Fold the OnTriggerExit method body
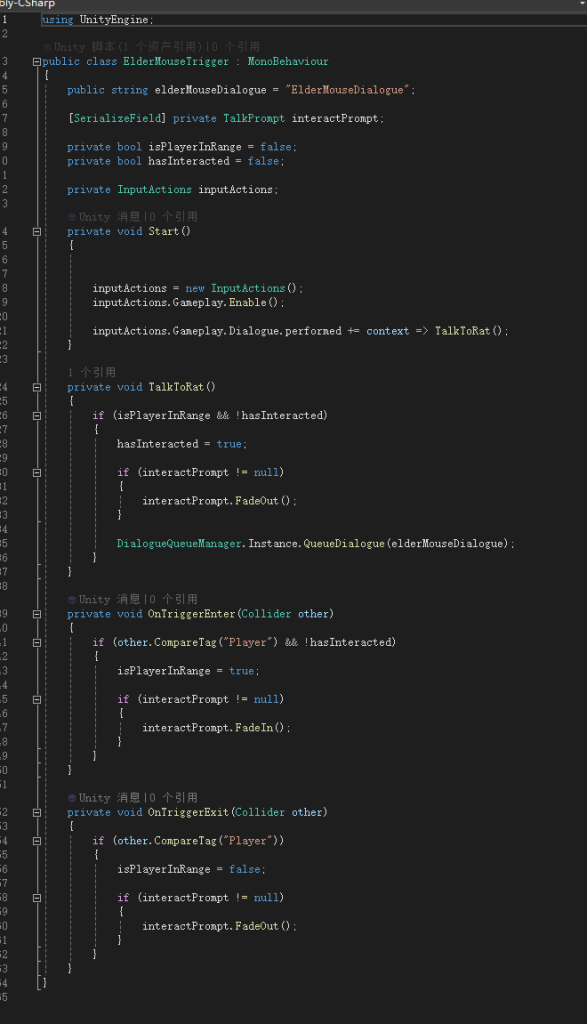Viewport: 587px width, 1024px height. pos(37,812)
